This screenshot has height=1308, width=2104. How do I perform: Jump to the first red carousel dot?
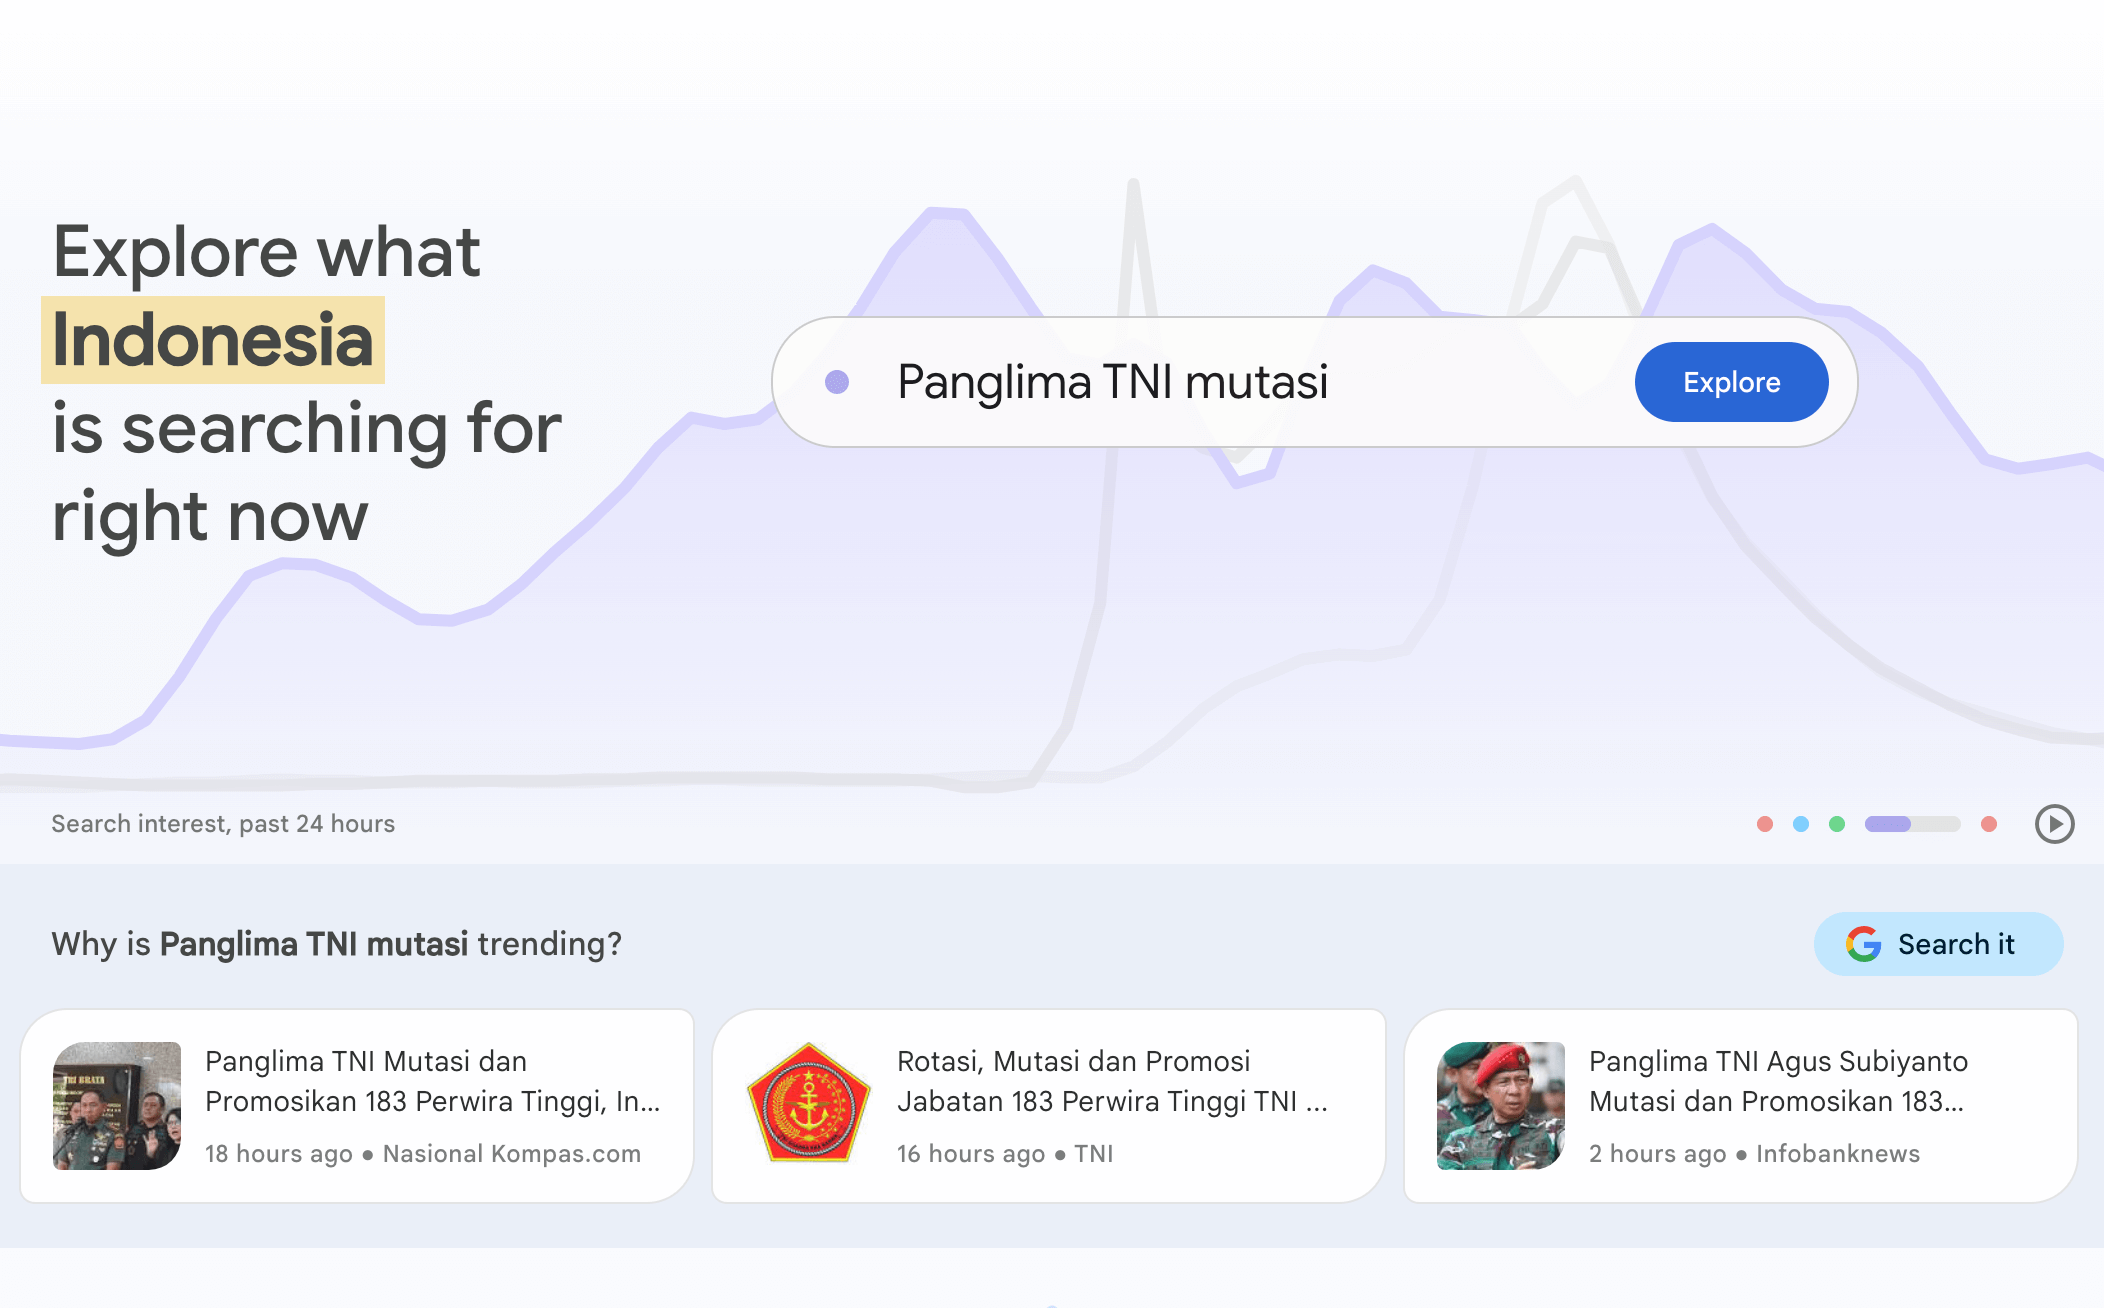1765,824
